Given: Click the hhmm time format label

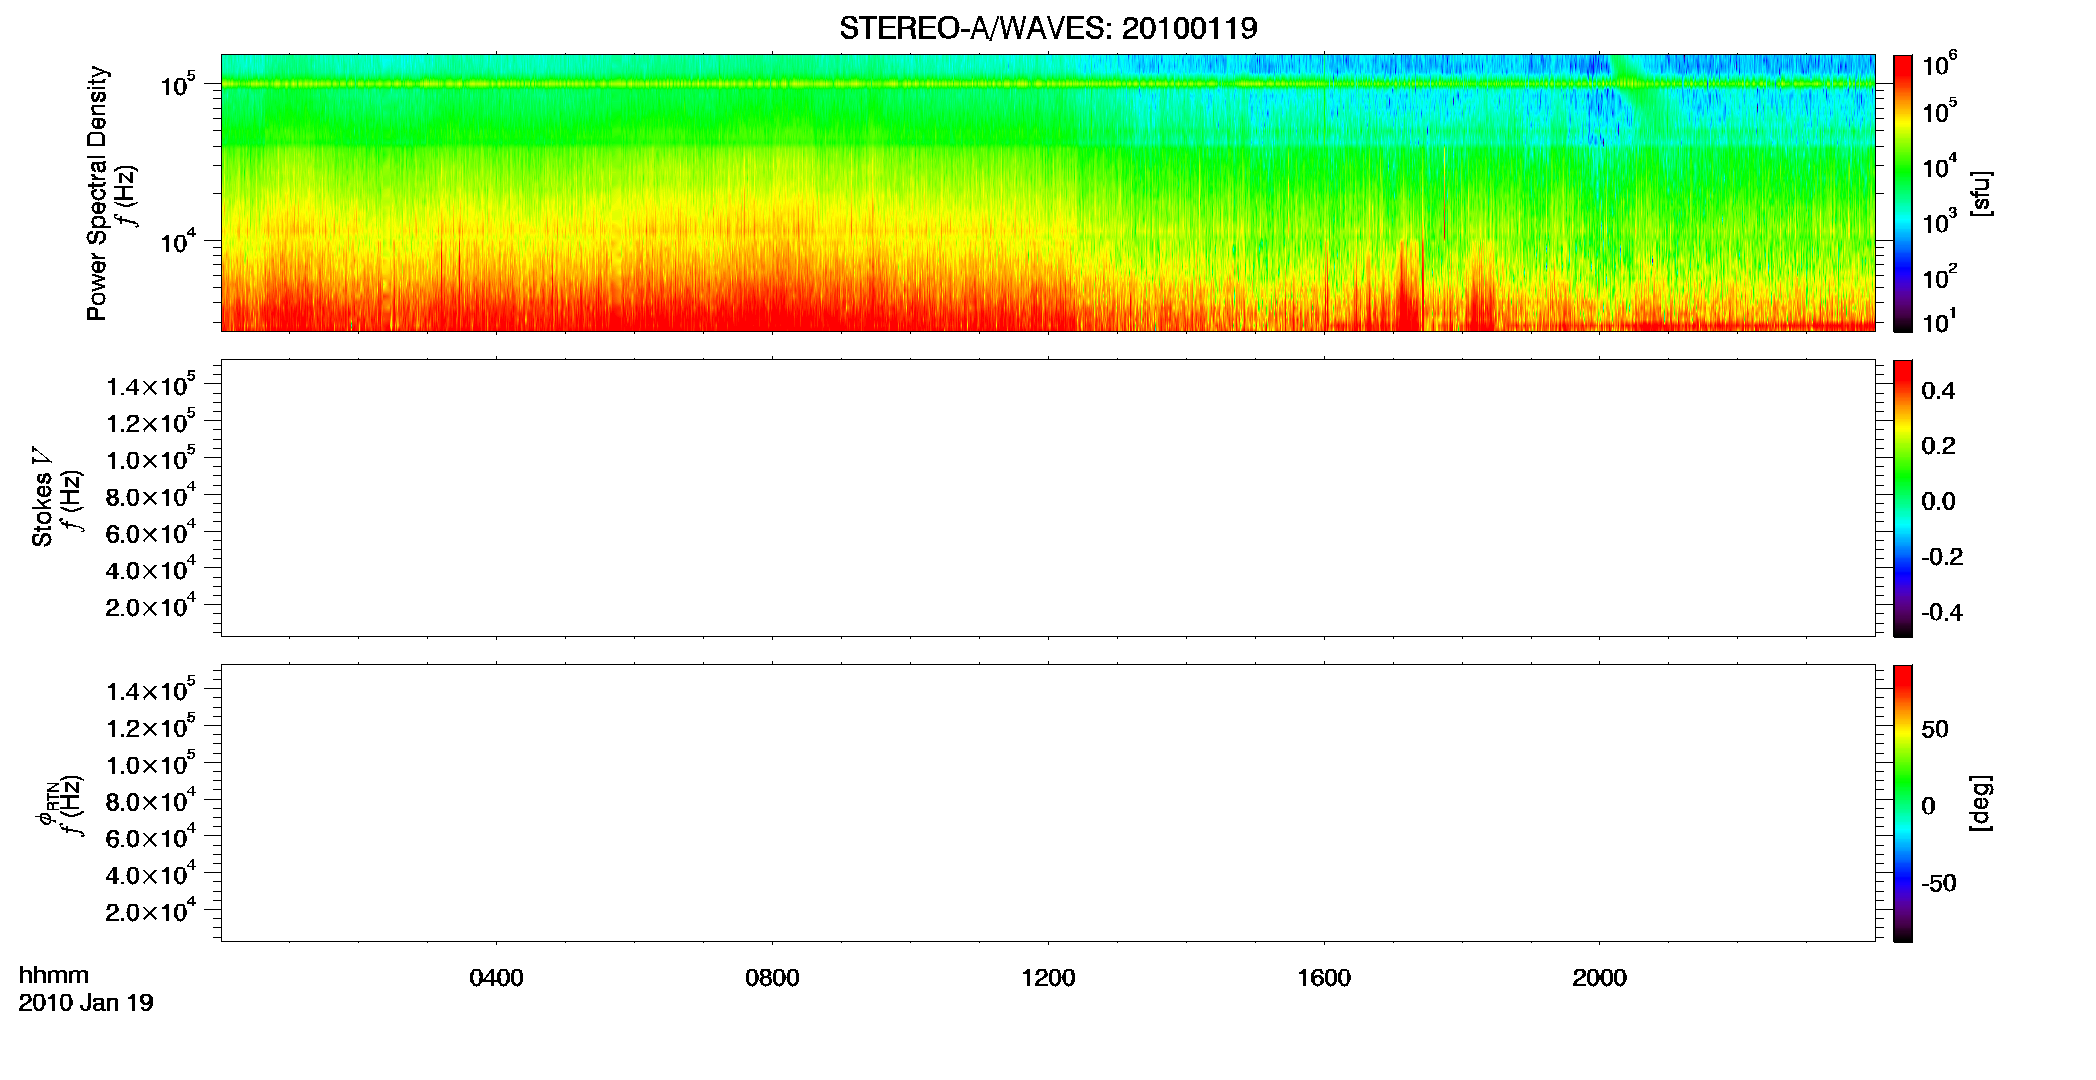Looking at the screenshot, I should tap(54, 975).
